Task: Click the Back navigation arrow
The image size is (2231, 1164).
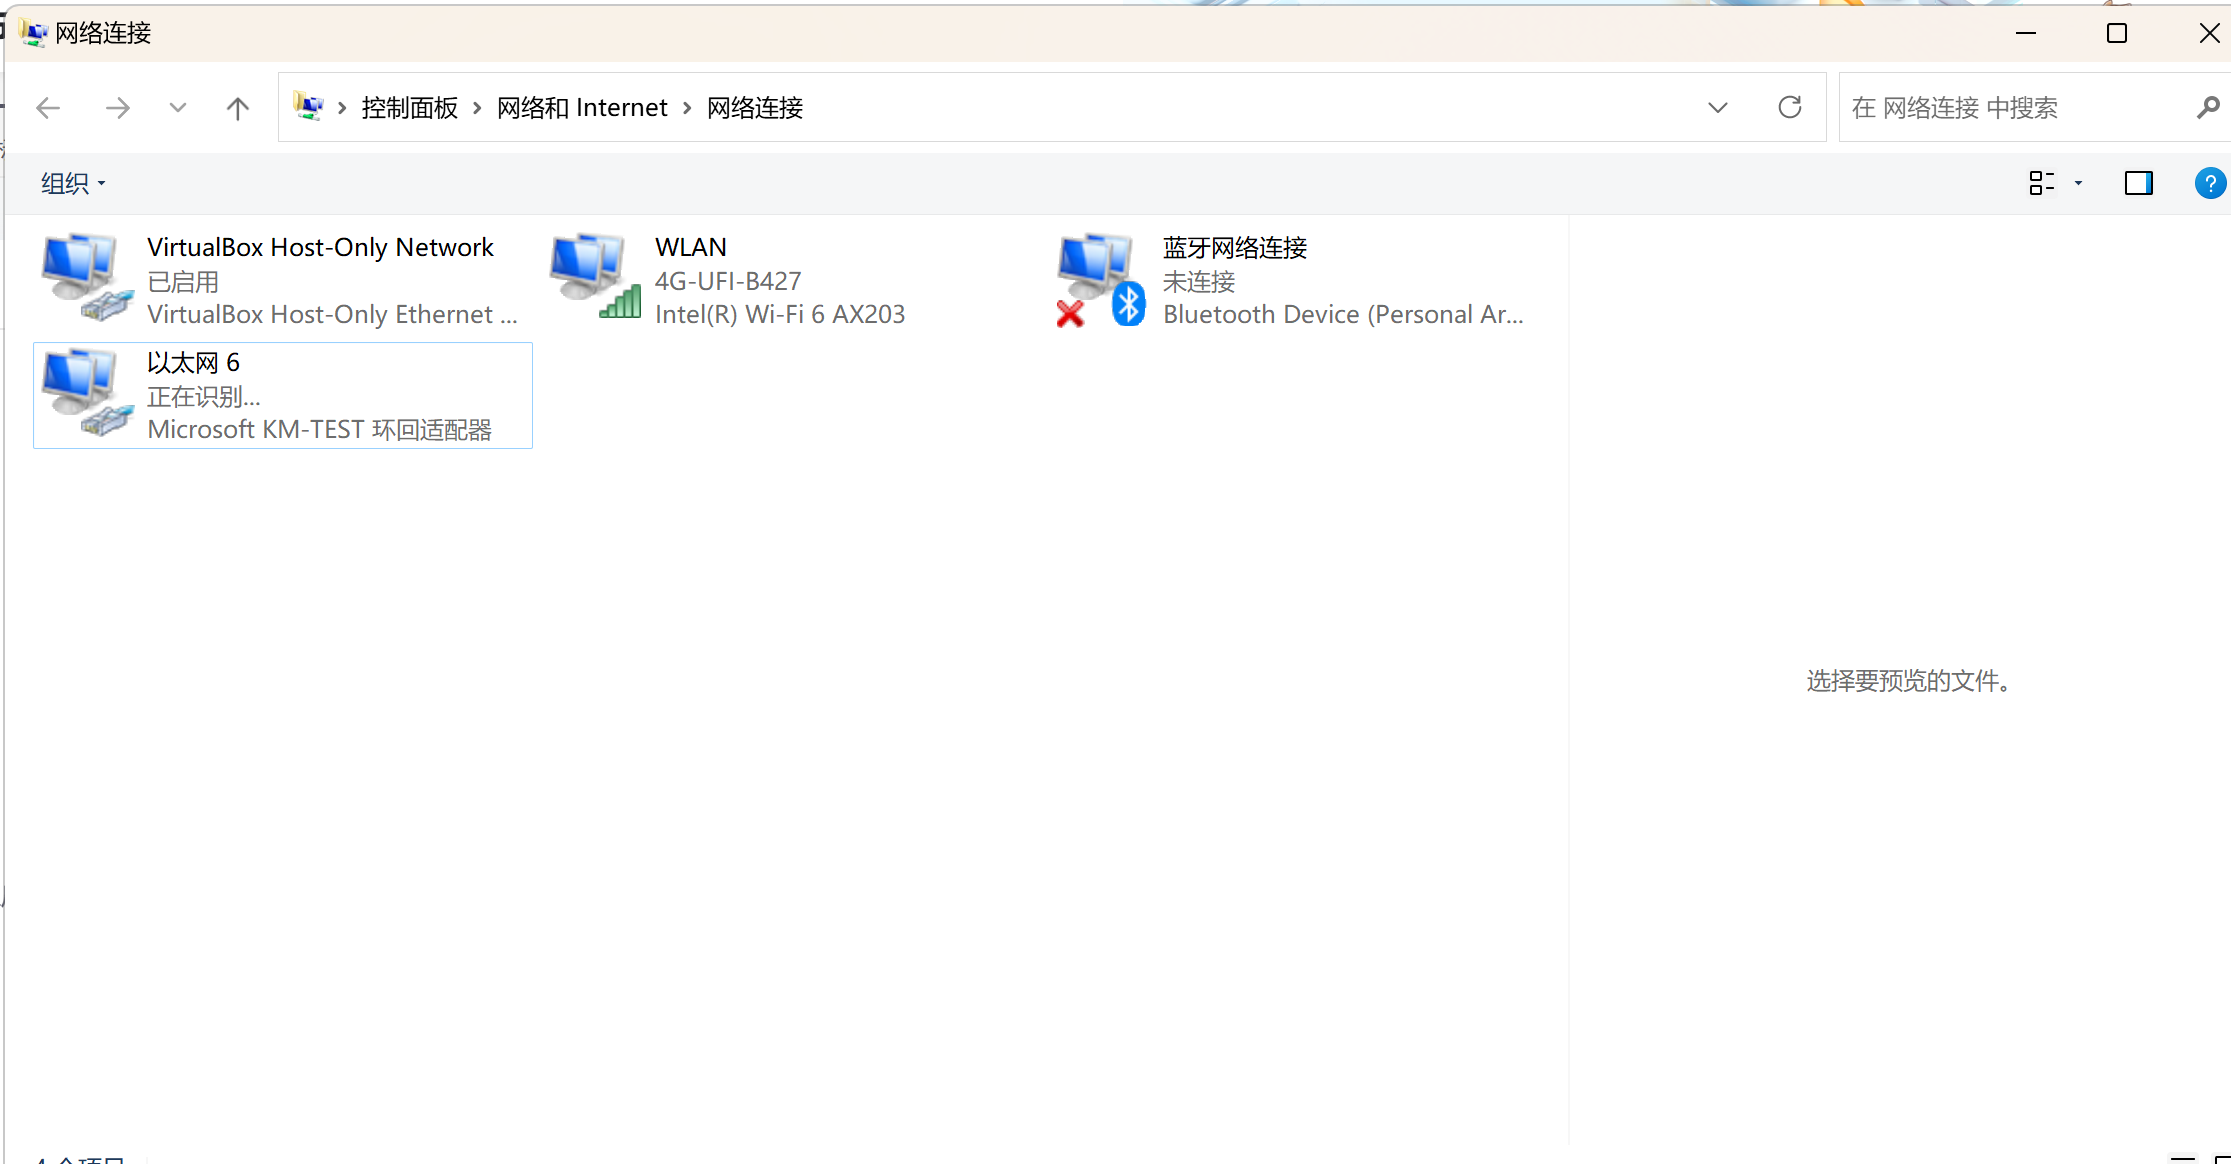Action: coord(48,108)
